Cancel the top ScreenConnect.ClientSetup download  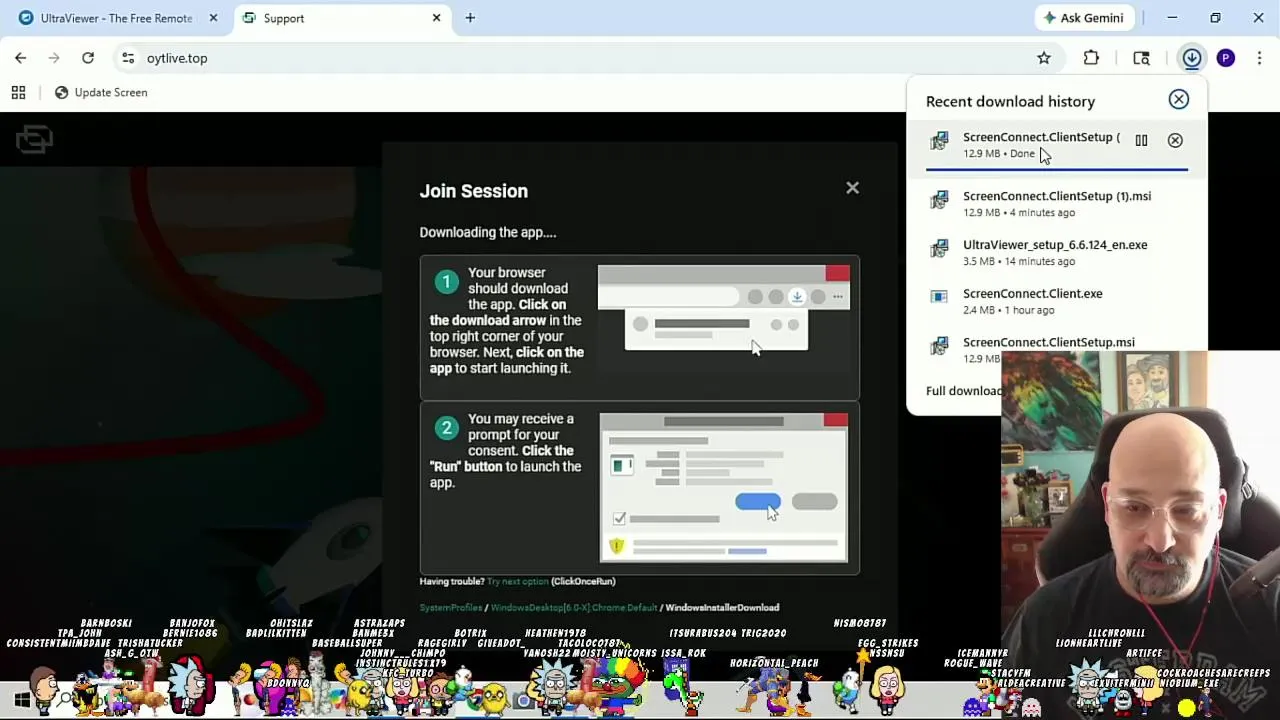point(1175,140)
